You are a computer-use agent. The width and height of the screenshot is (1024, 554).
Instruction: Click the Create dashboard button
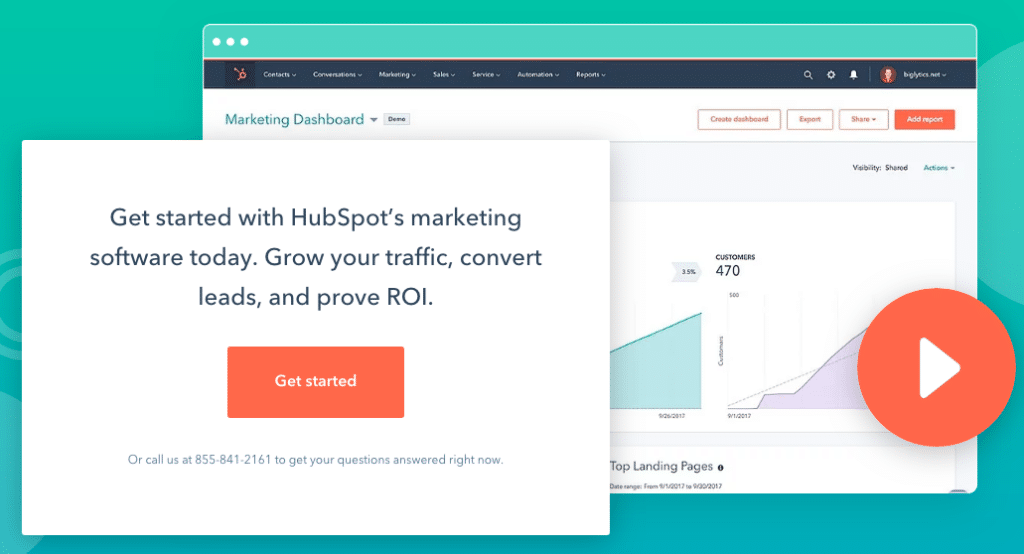(739, 120)
